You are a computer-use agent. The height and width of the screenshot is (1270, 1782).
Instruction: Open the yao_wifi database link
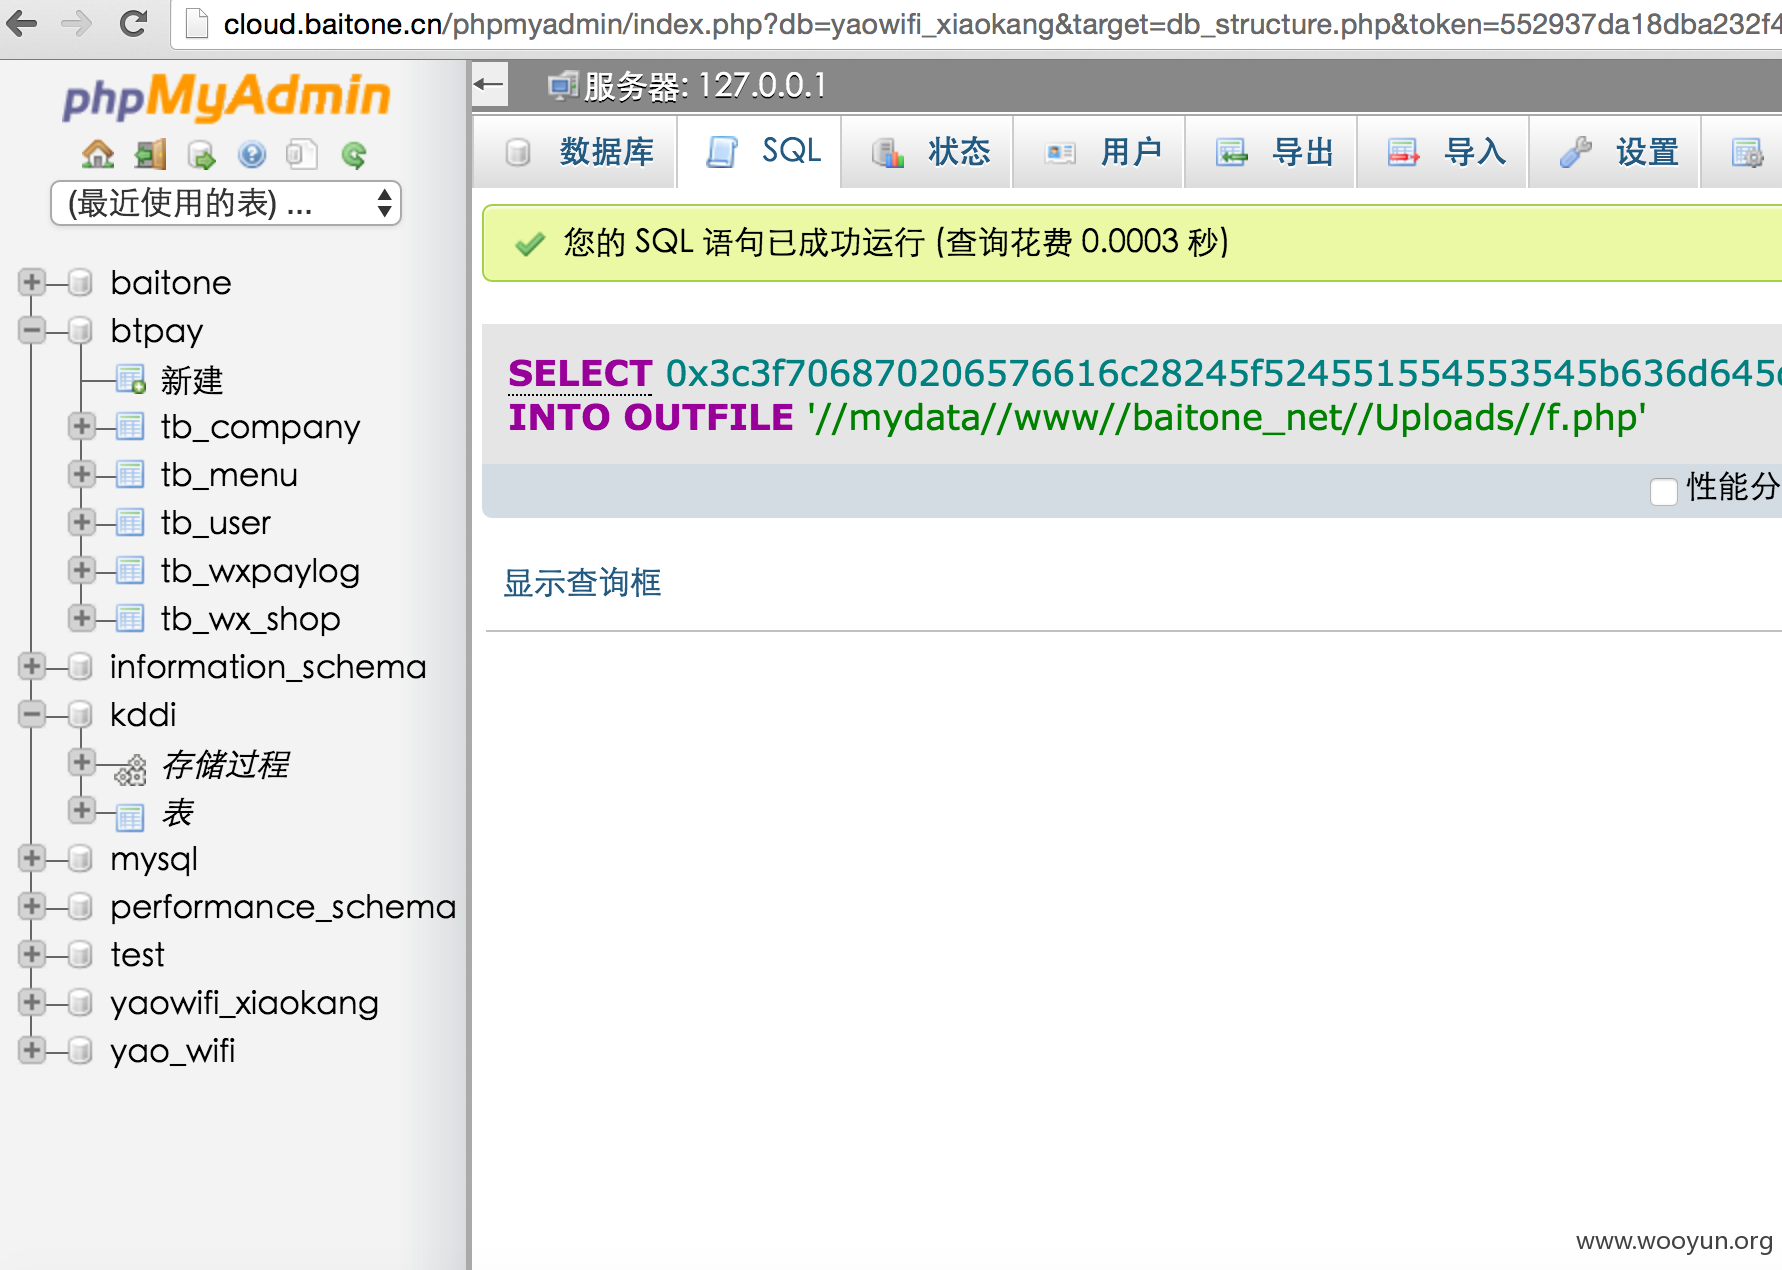[172, 1051]
